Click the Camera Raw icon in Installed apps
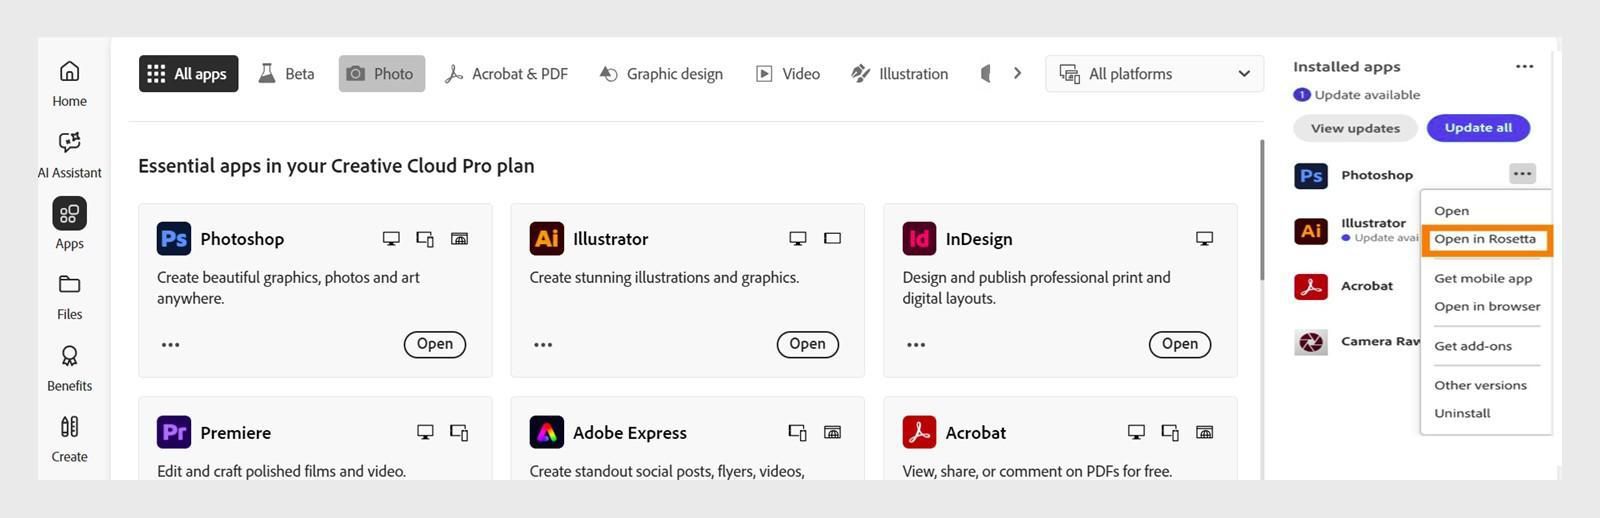Screen dimensions: 1600x518 click(x=1311, y=343)
